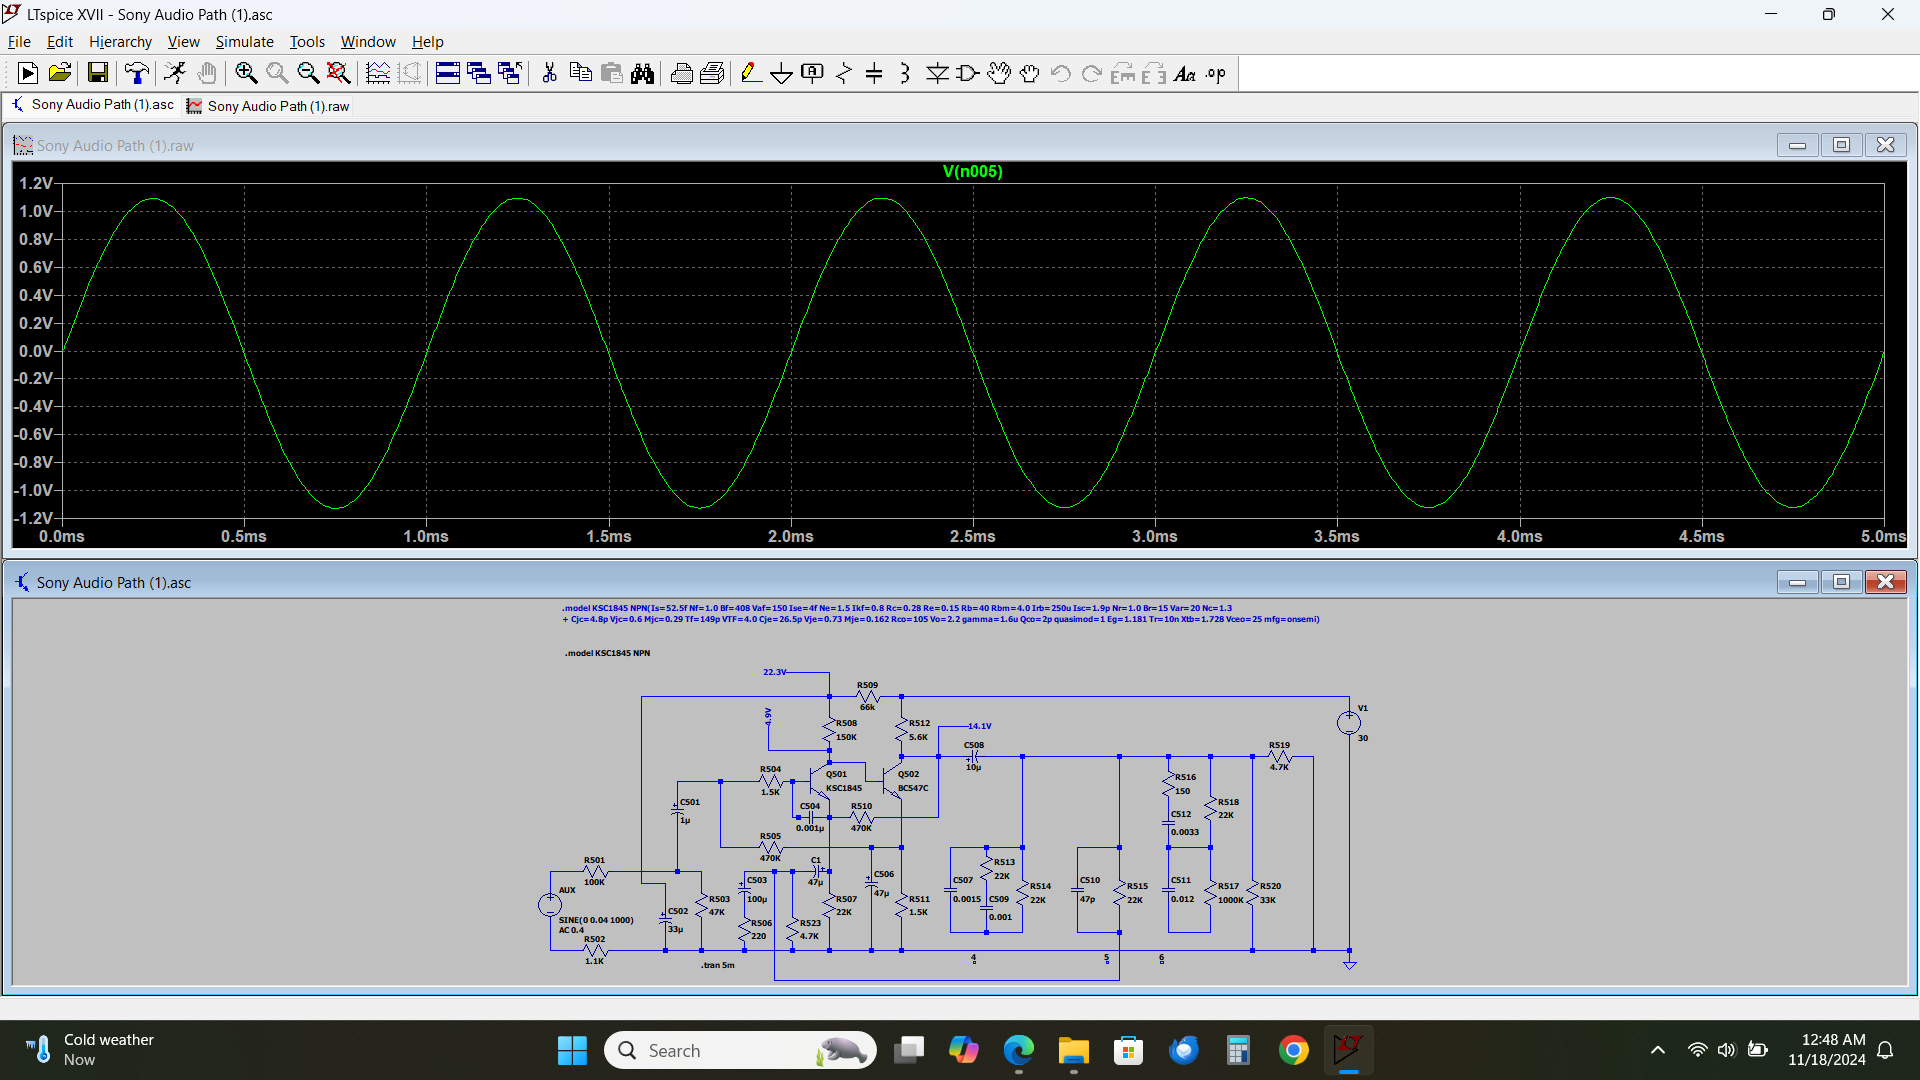Image resolution: width=1920 pixels, height=1080 pixels.
Task: Open the Calculator from the taskbar
Action: 1238,1050
